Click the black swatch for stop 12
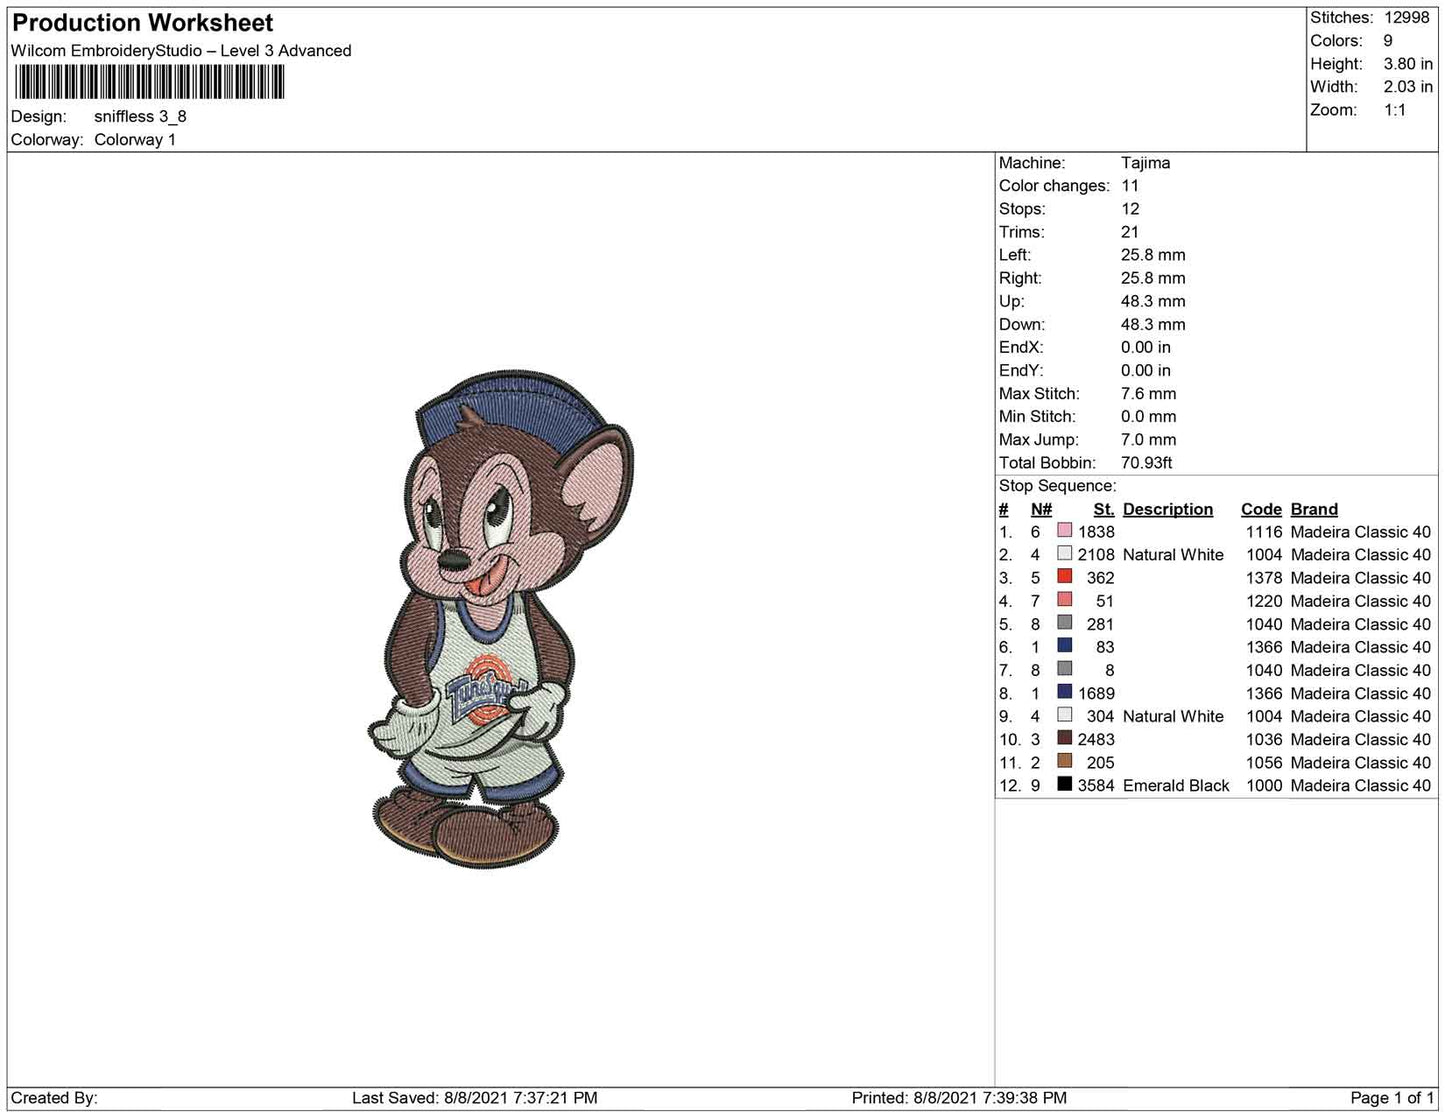The height and width of the screenshot is (1112, 1445). pos(1064,784)
